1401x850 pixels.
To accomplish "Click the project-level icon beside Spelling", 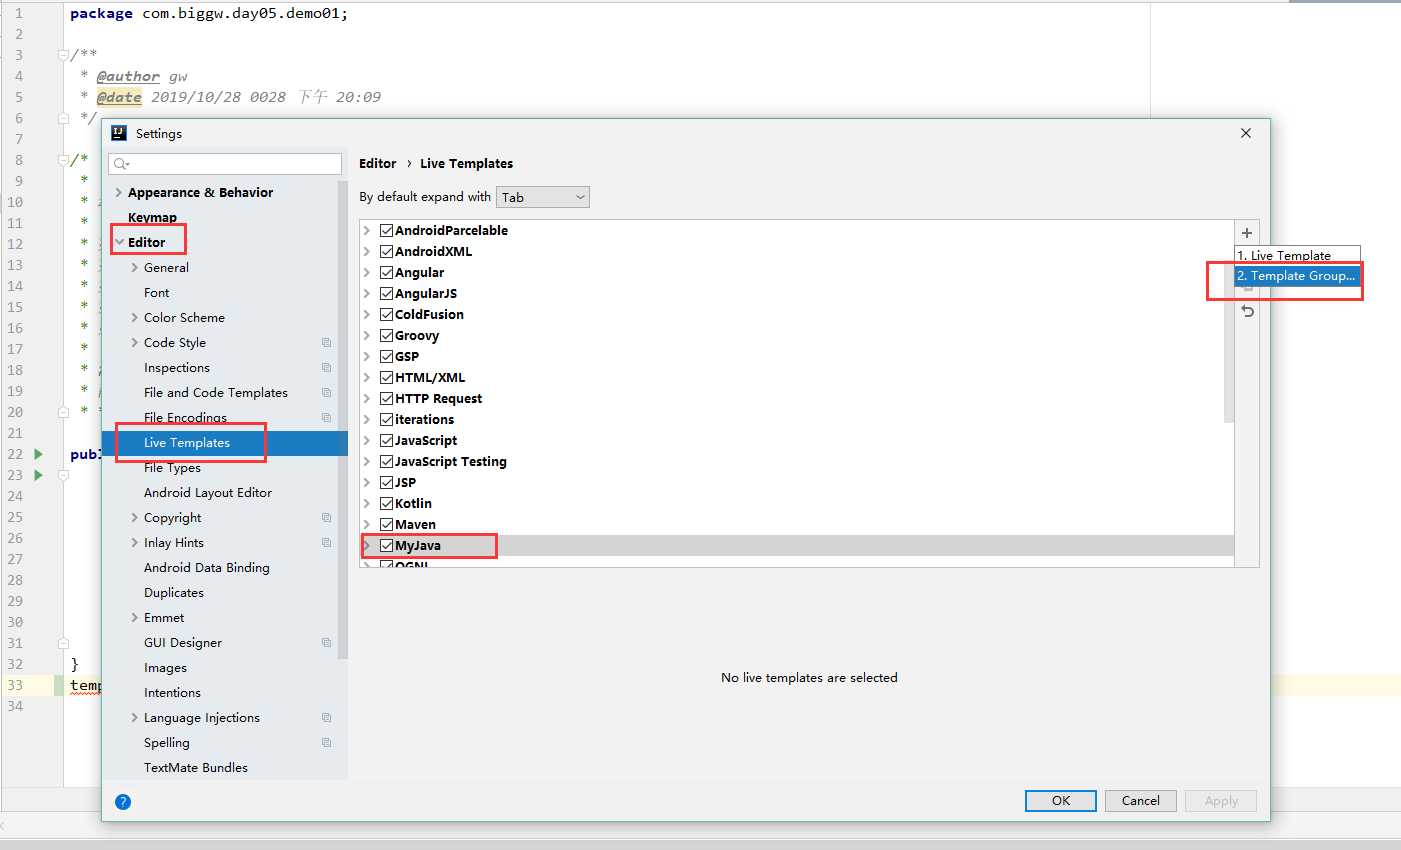I will (x=326, y=743).
